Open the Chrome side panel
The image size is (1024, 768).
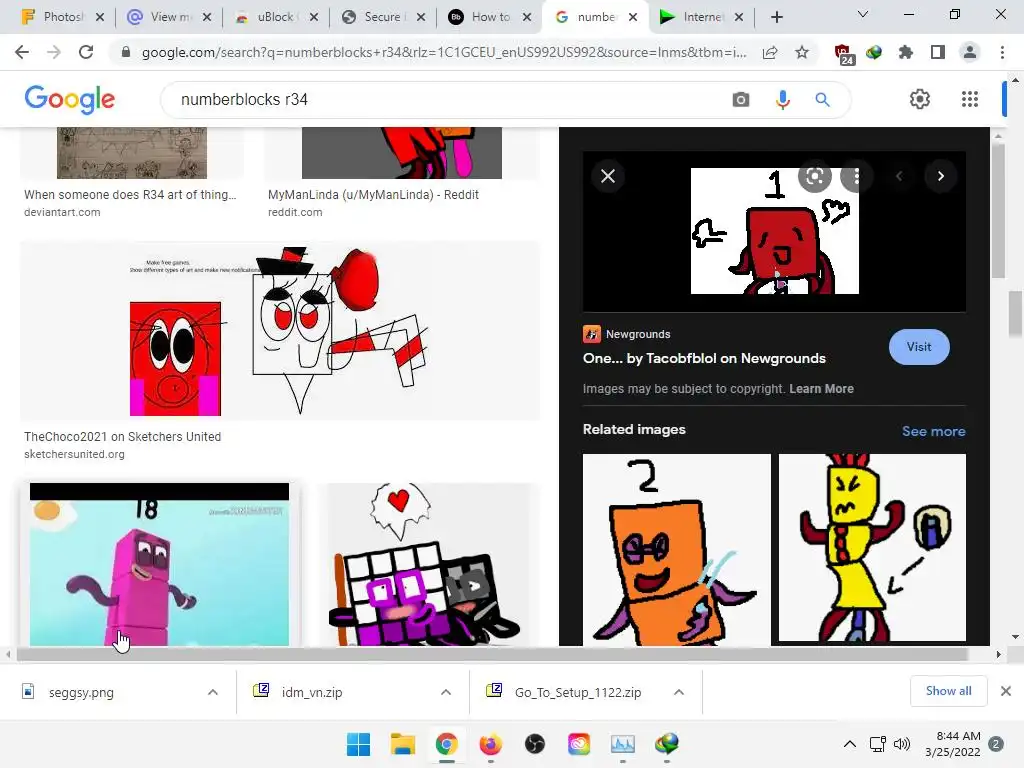(938, 52)
